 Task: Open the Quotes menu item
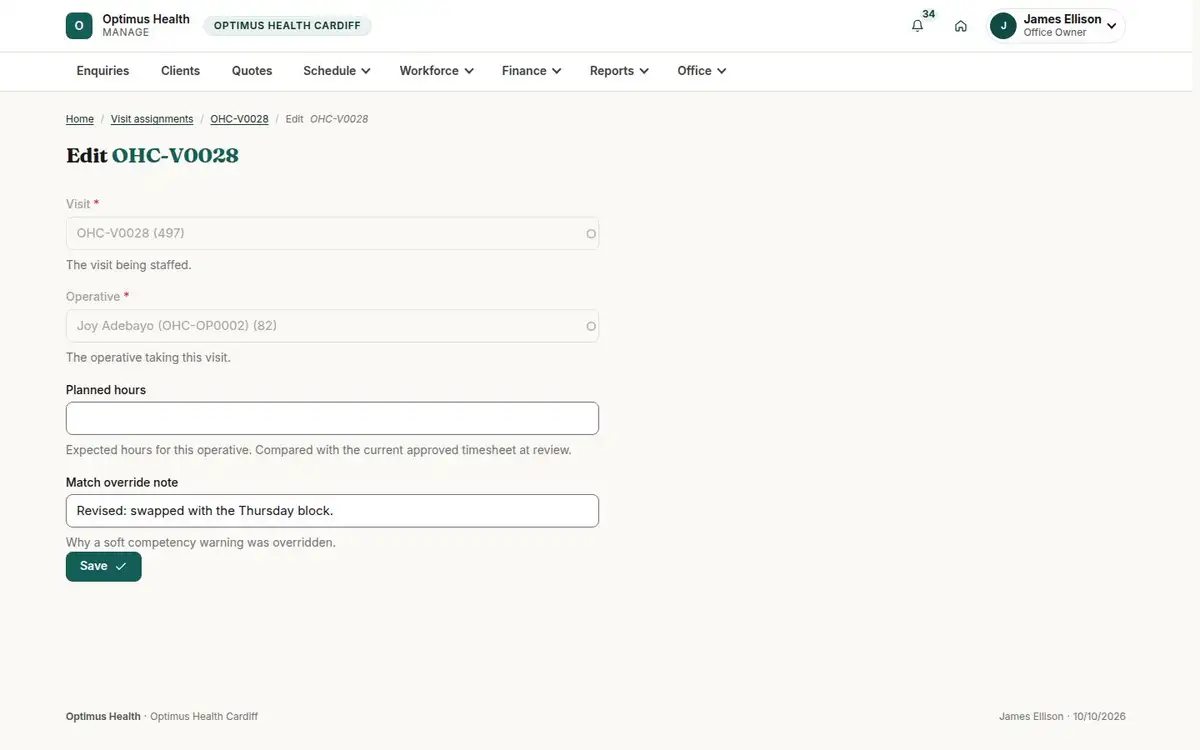(252, 71)
